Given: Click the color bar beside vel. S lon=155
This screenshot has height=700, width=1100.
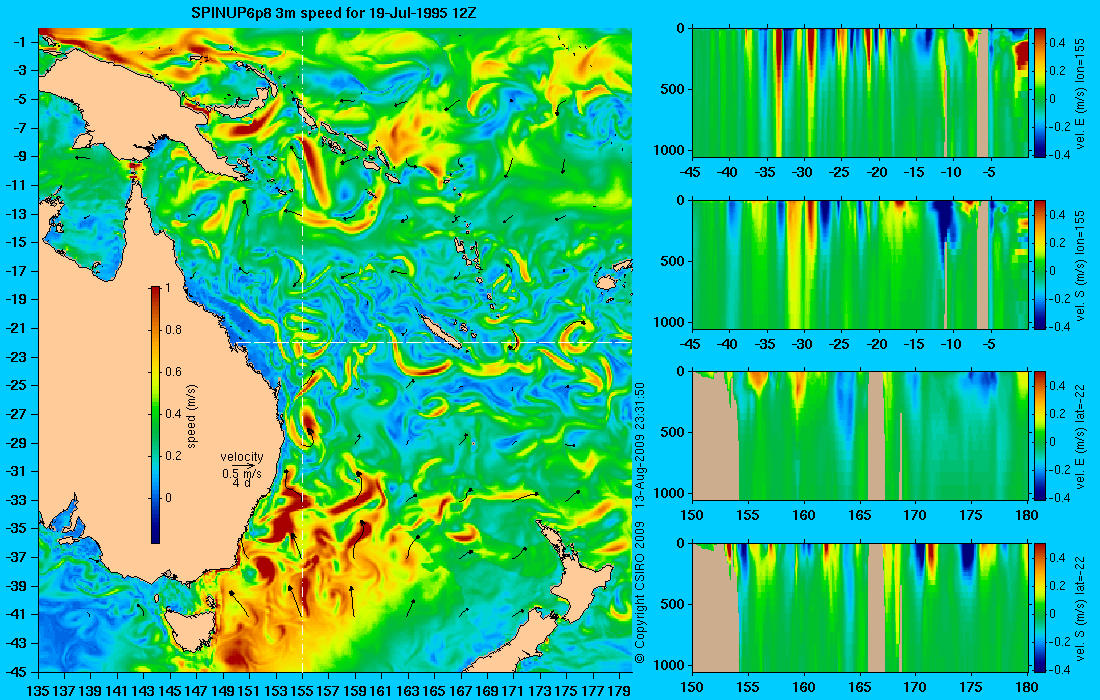Looking at the screenshot, I should 1040,264.
